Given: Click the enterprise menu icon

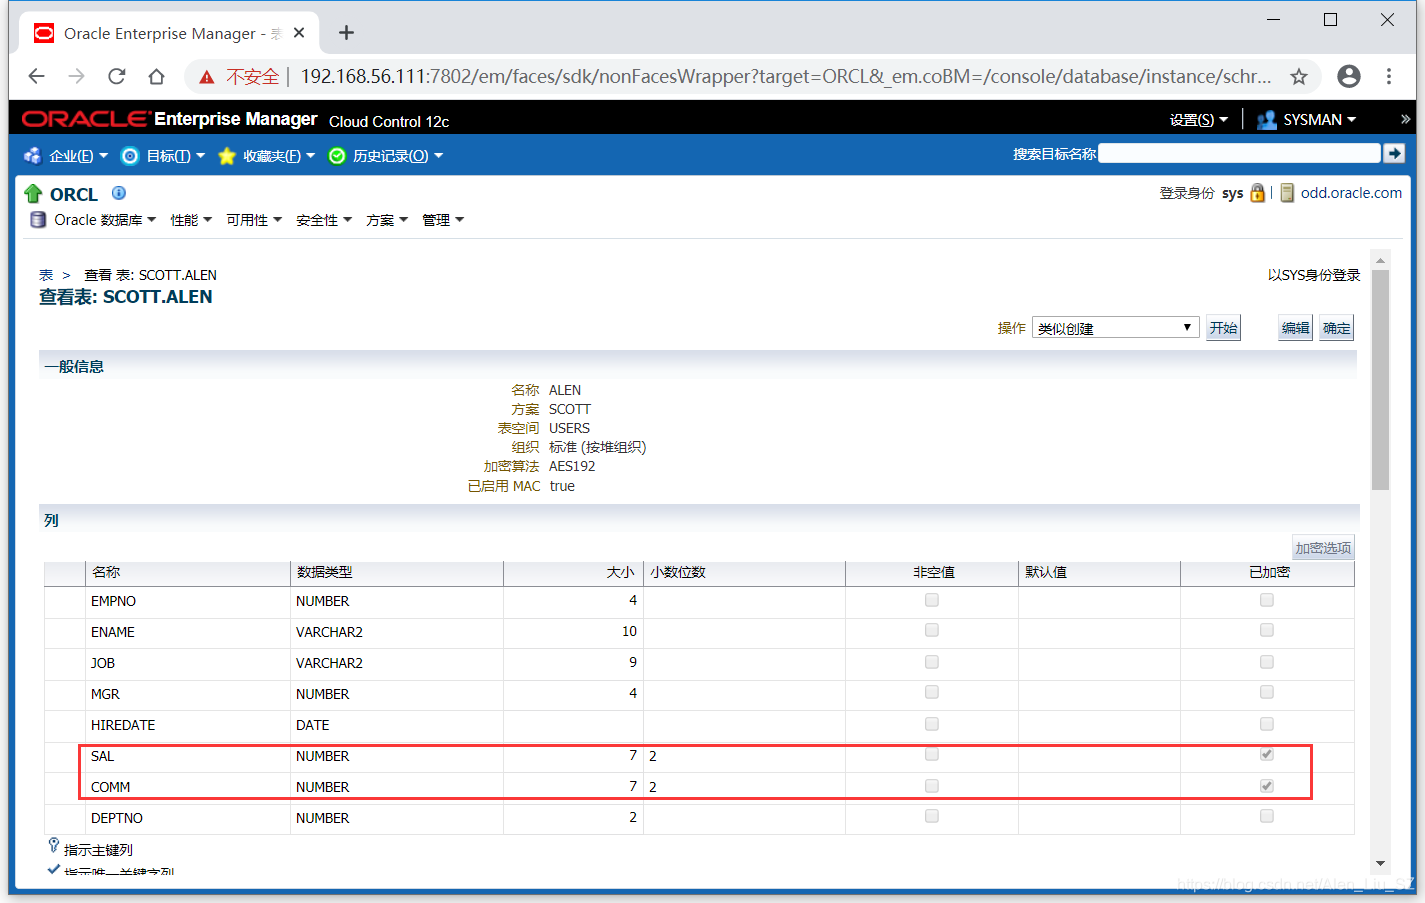Looking at the screenshot, I should (32, 156).
